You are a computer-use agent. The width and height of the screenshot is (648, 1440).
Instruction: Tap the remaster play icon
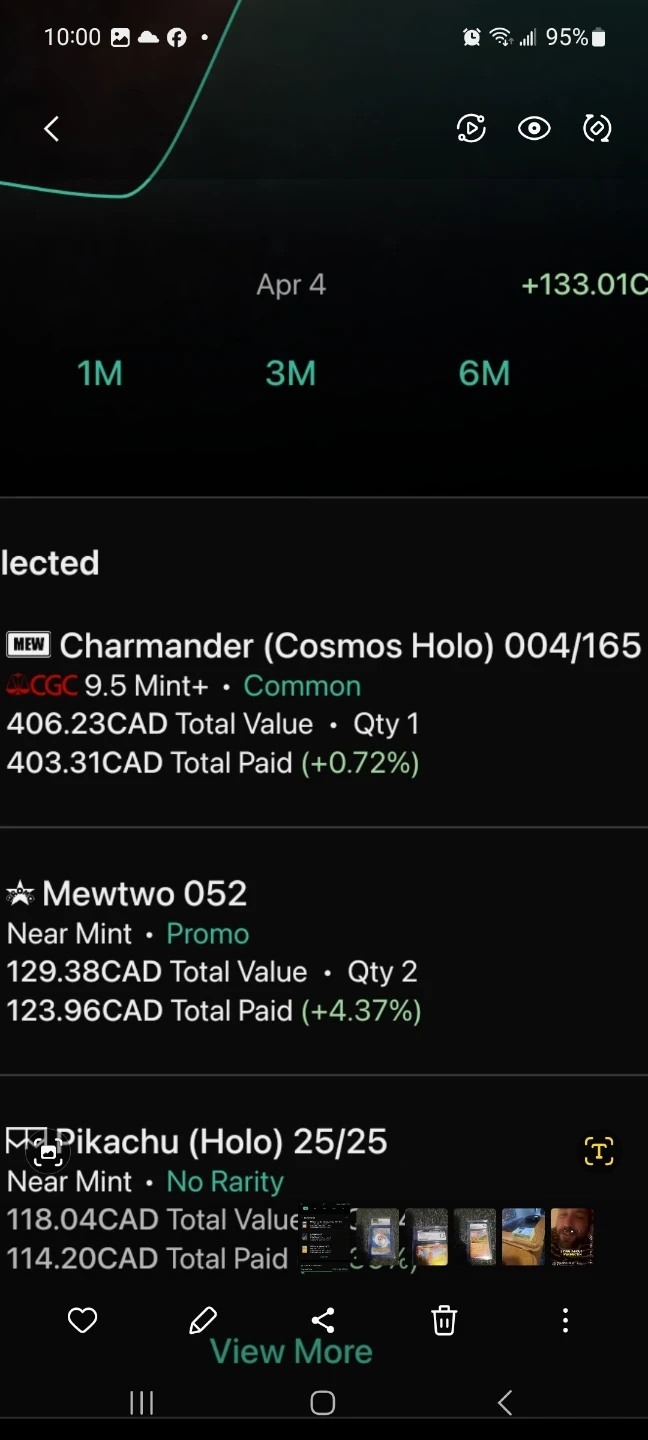471,128
